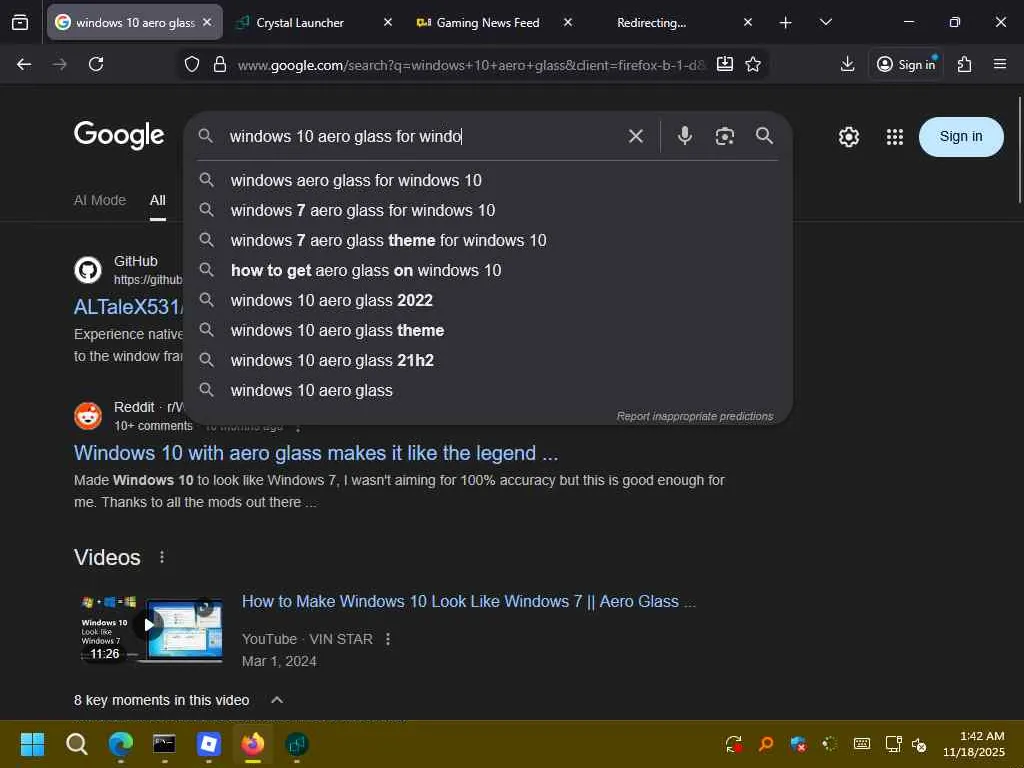Open the blue square app in taskbar
This screenshot has height=768, width=1024.
point(208,743)
